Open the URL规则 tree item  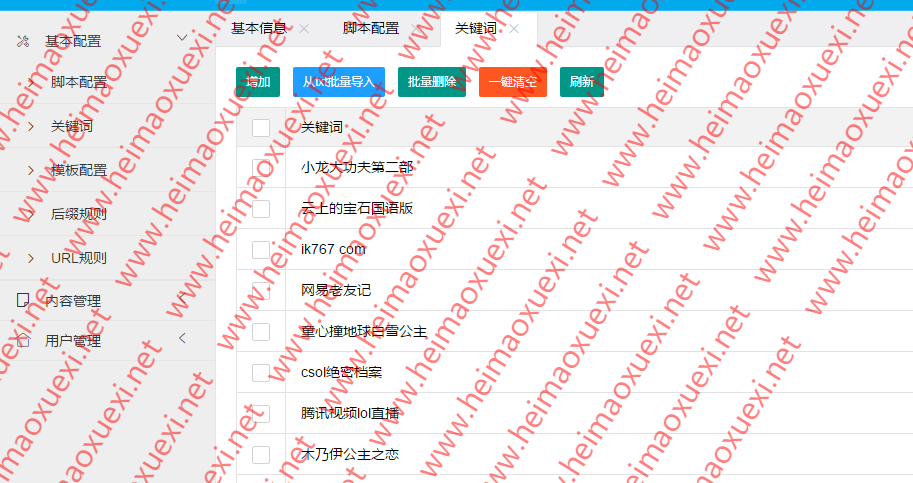tap(79, 258)
